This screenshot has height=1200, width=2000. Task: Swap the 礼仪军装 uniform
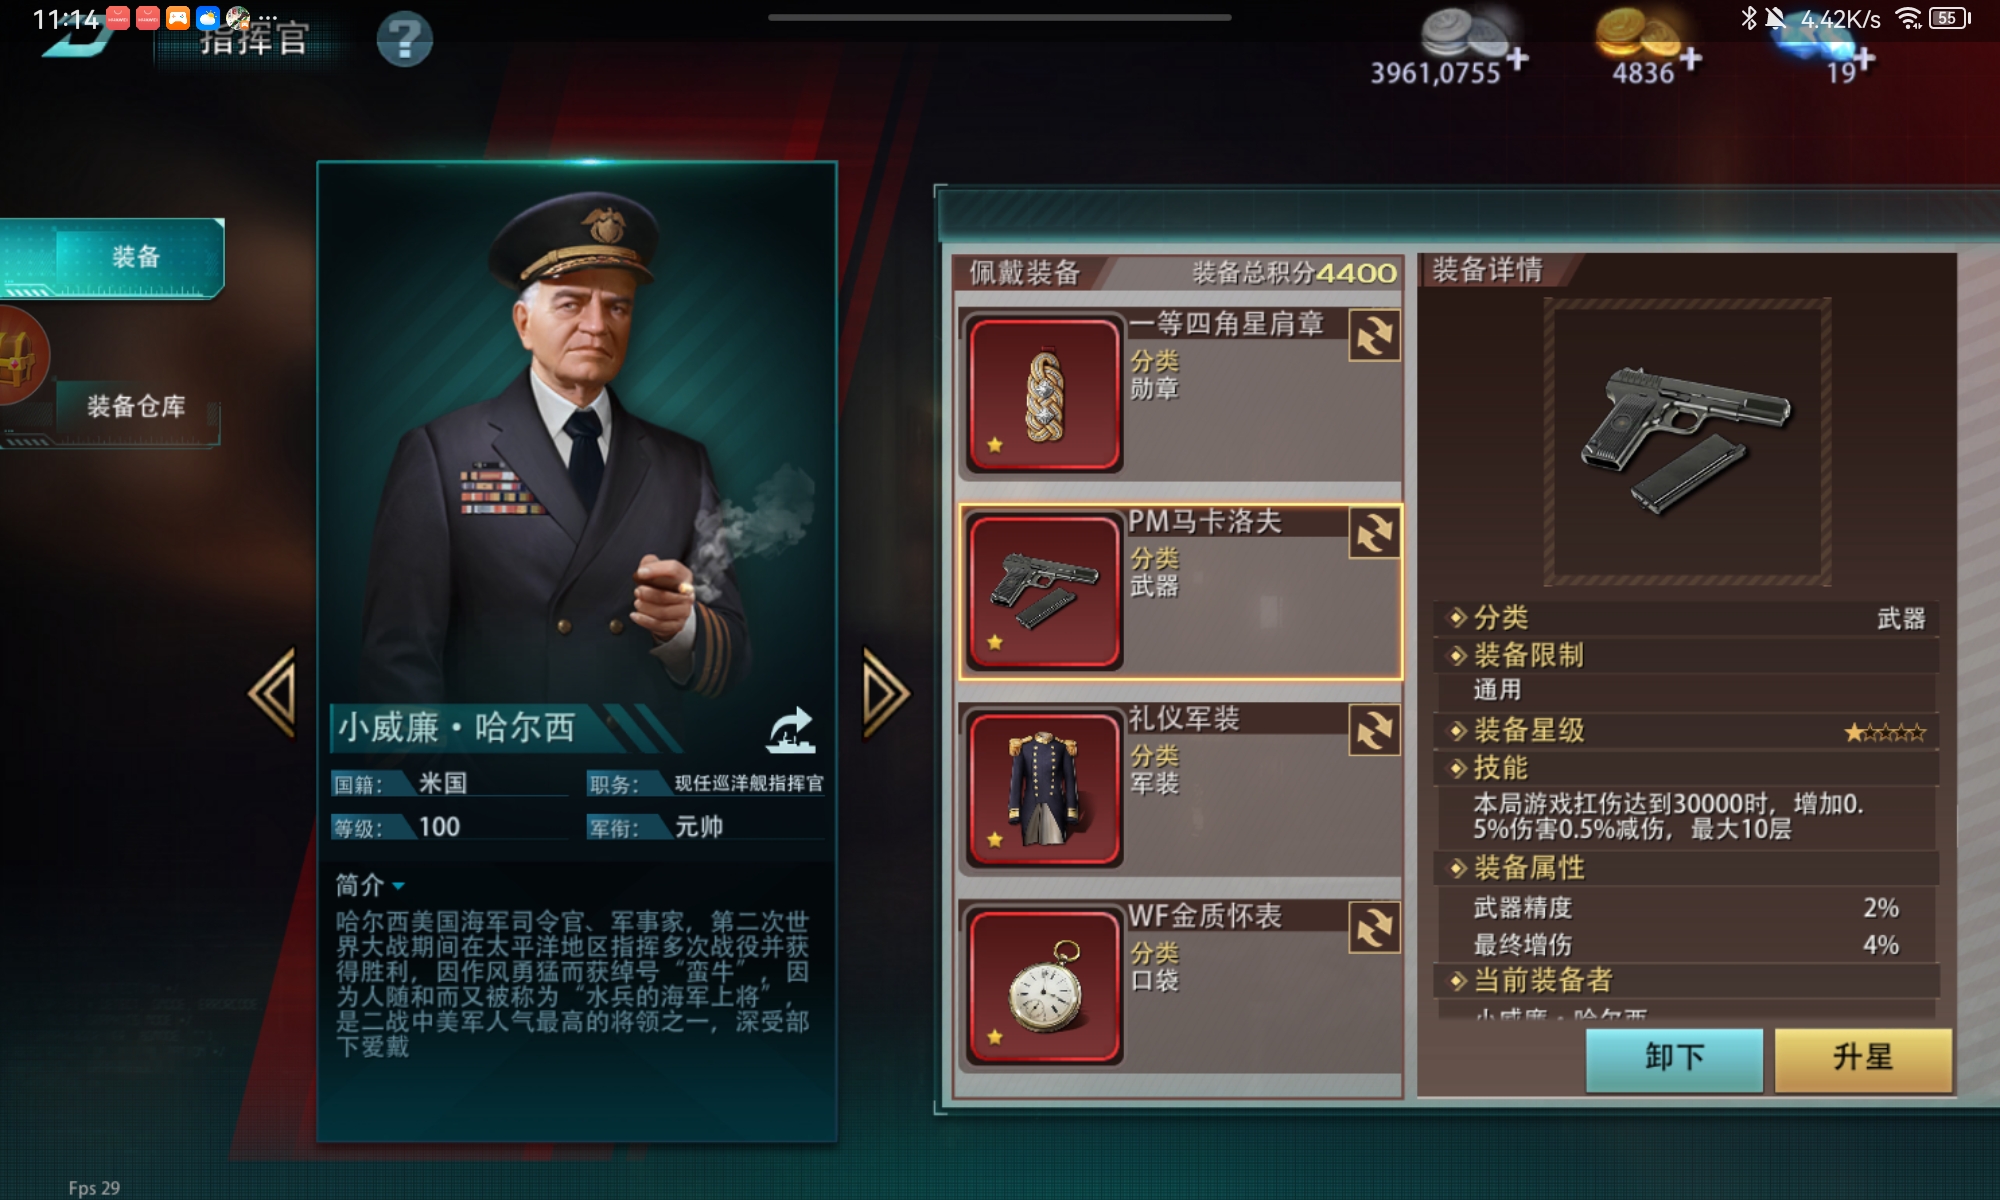1374,730
